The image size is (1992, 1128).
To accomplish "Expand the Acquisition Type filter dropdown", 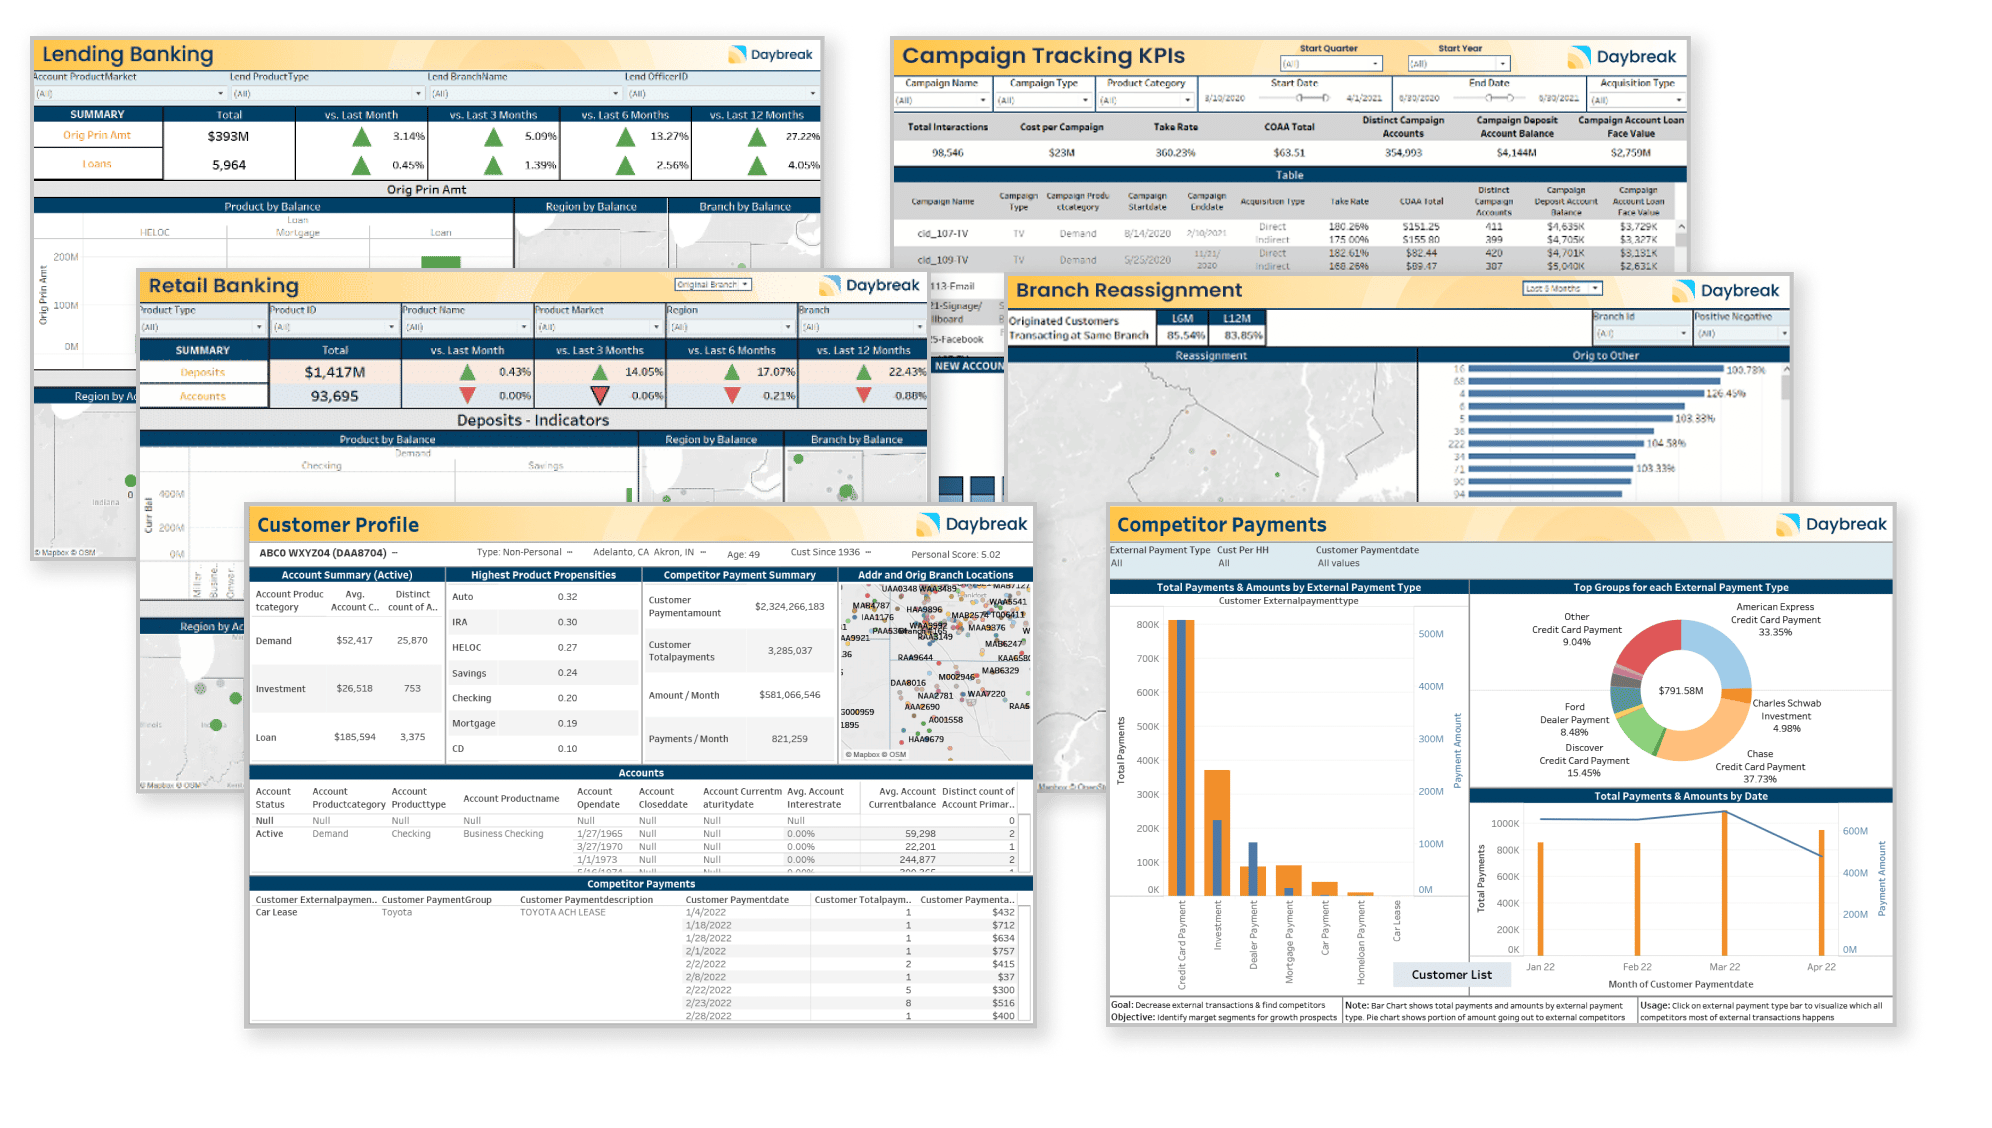I will pyautogui.click(x=1637, y=100).
